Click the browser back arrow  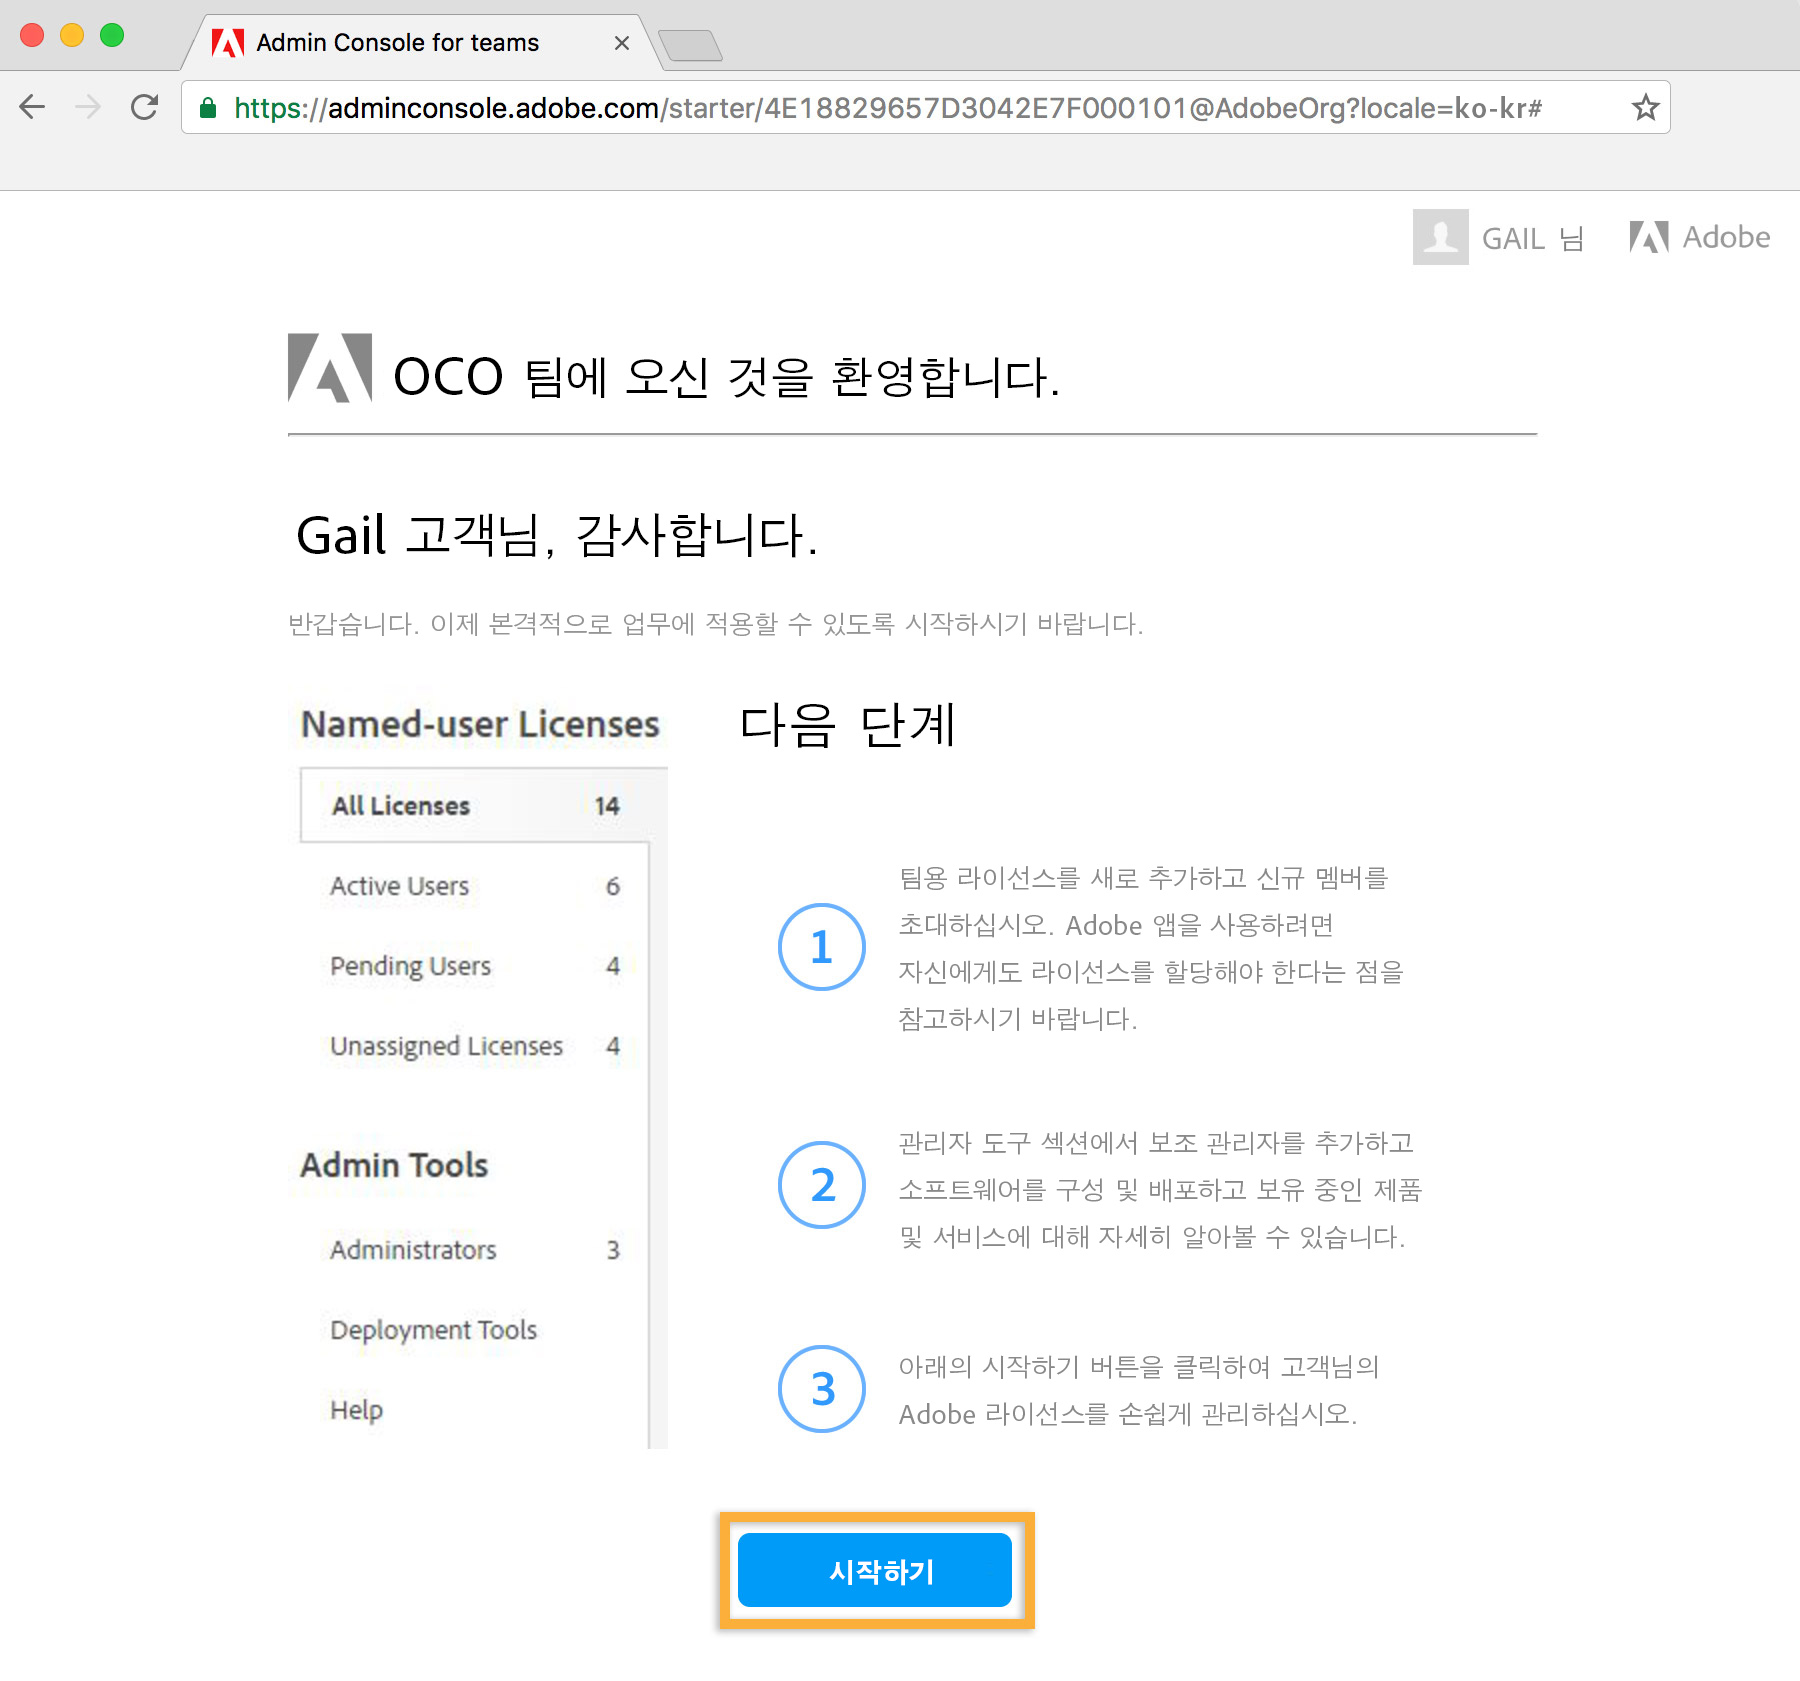pos(33,107)
